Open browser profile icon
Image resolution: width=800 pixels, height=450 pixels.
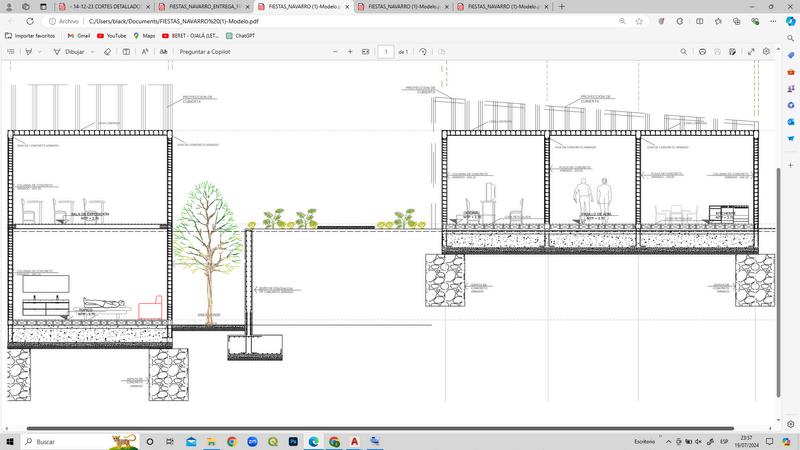tap(9, 7)
